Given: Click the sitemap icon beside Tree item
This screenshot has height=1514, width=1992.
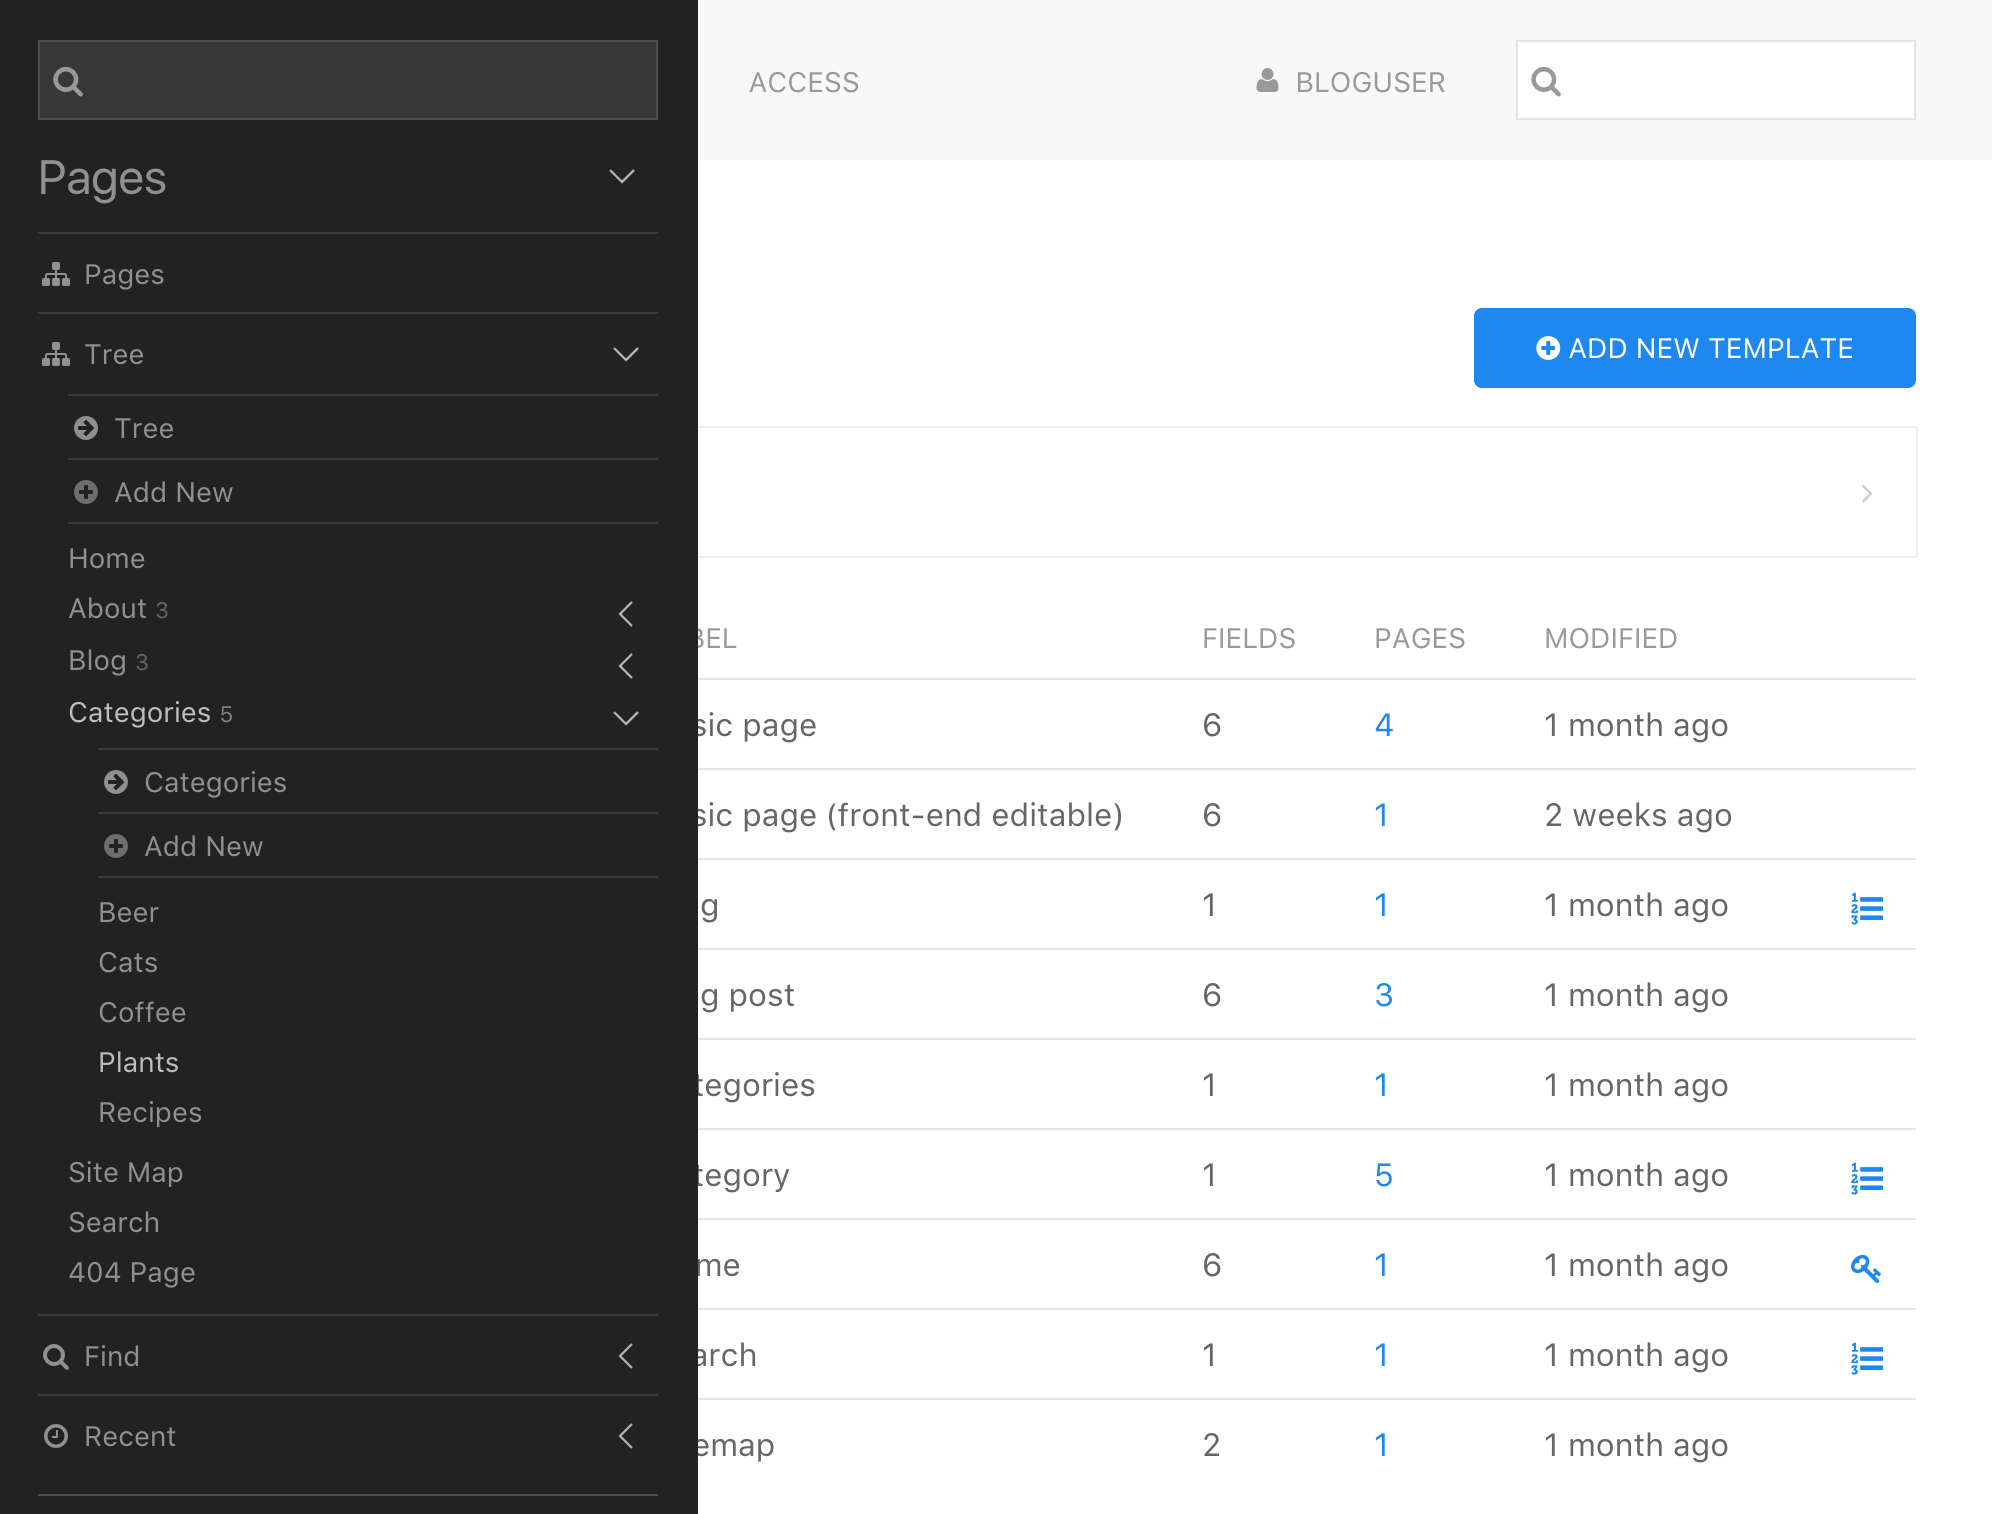Looking at the screenshot, I should 56,354.
